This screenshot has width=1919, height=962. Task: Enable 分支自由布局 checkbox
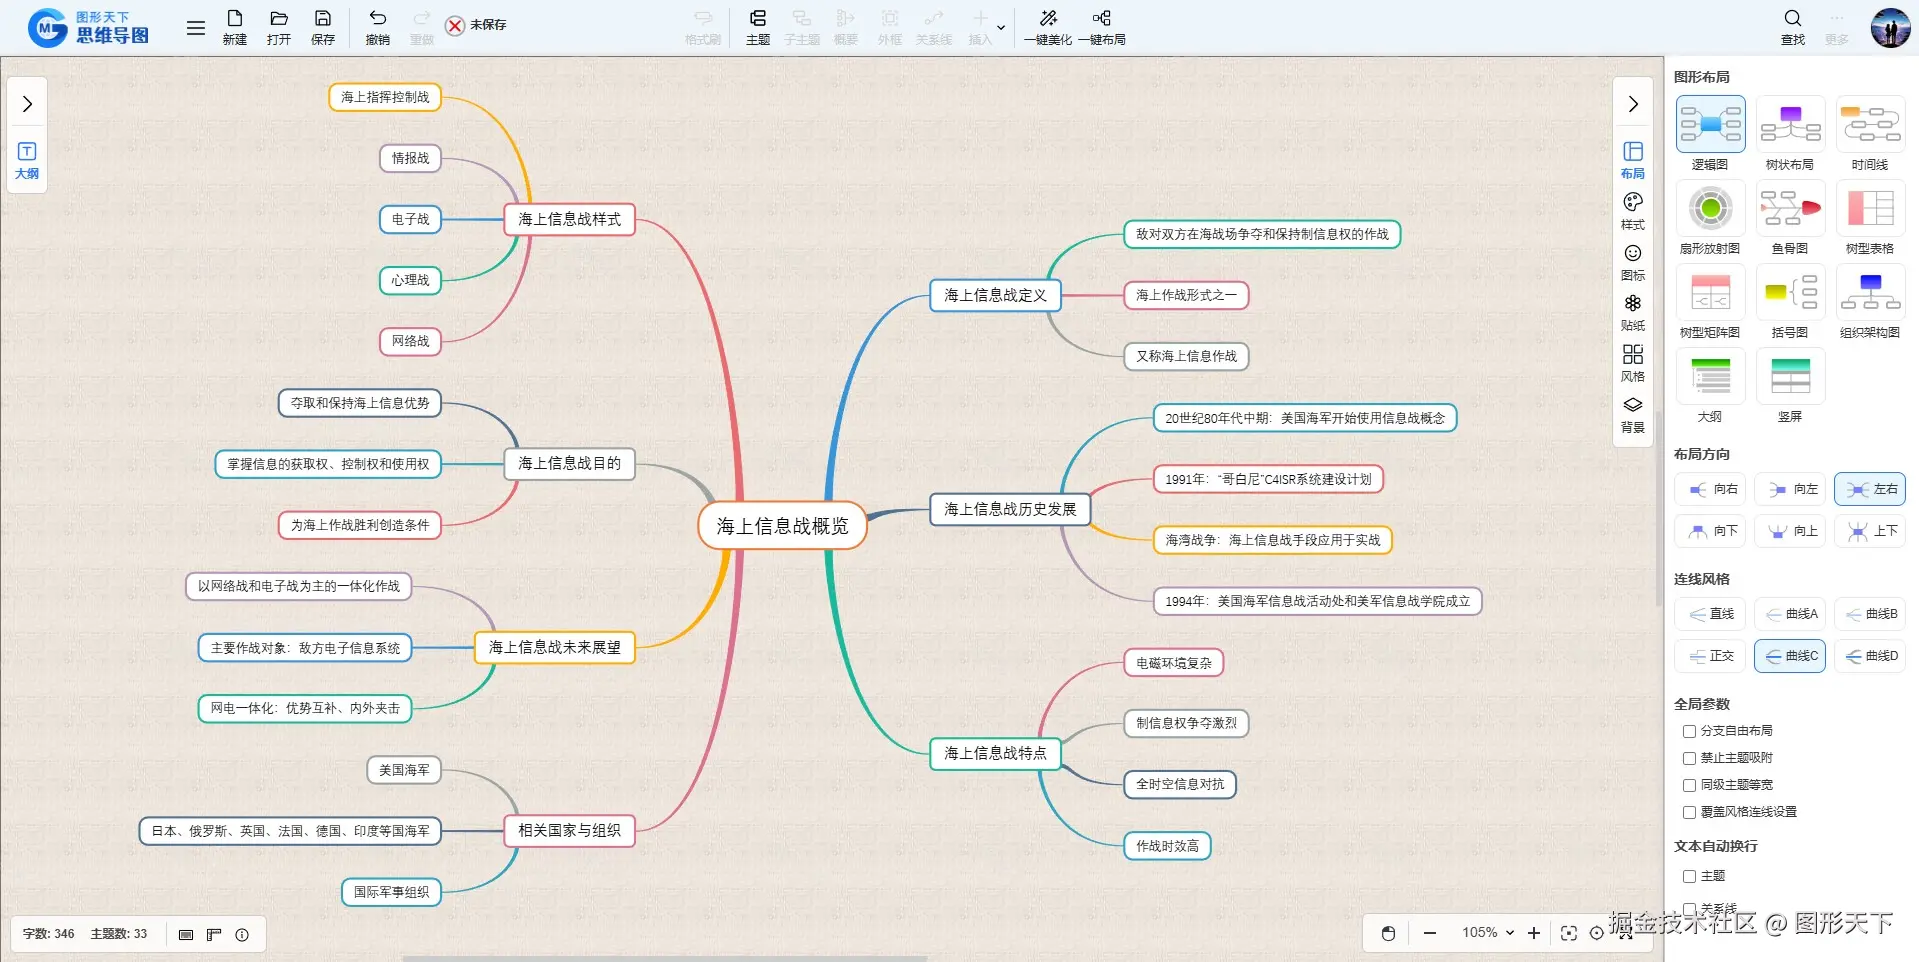pyautogui.click(x=1689, y=731)
